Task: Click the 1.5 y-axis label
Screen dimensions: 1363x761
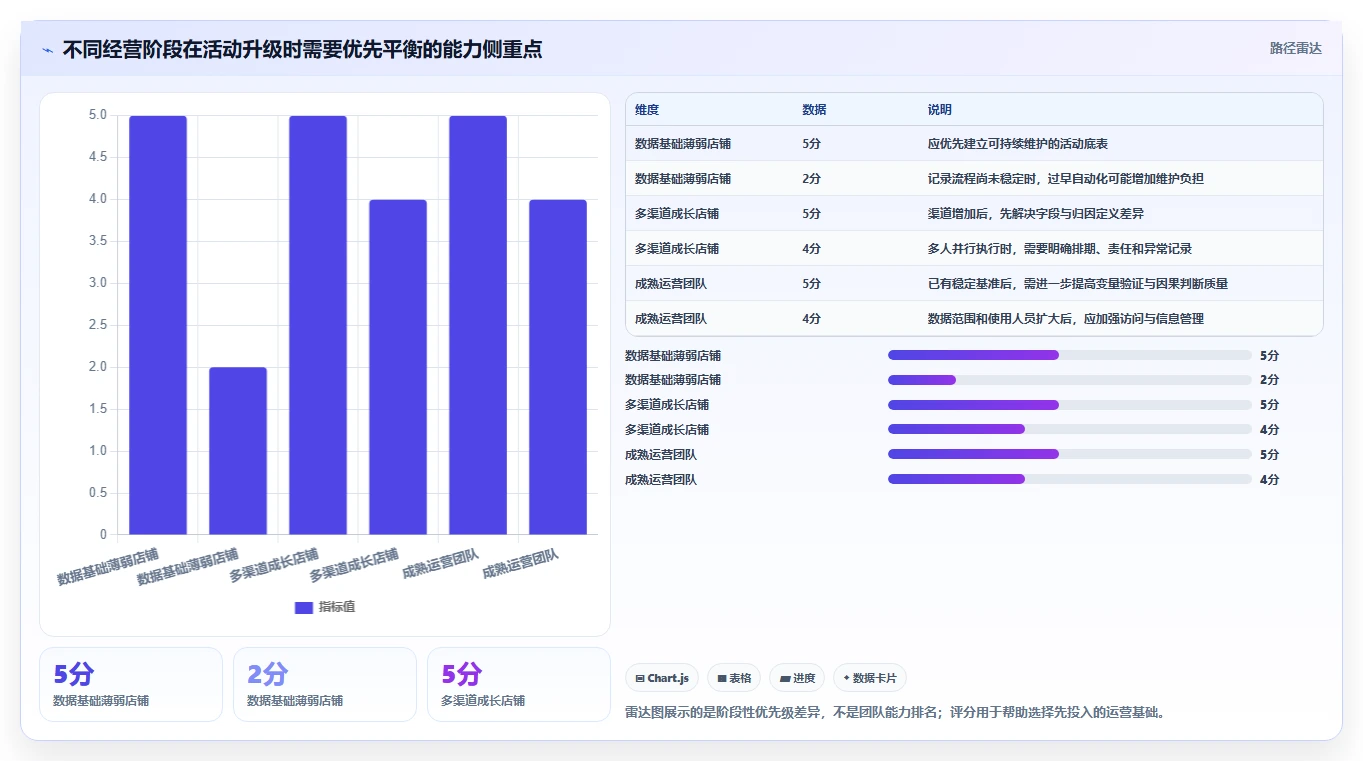Action: [x=97, y=409]
